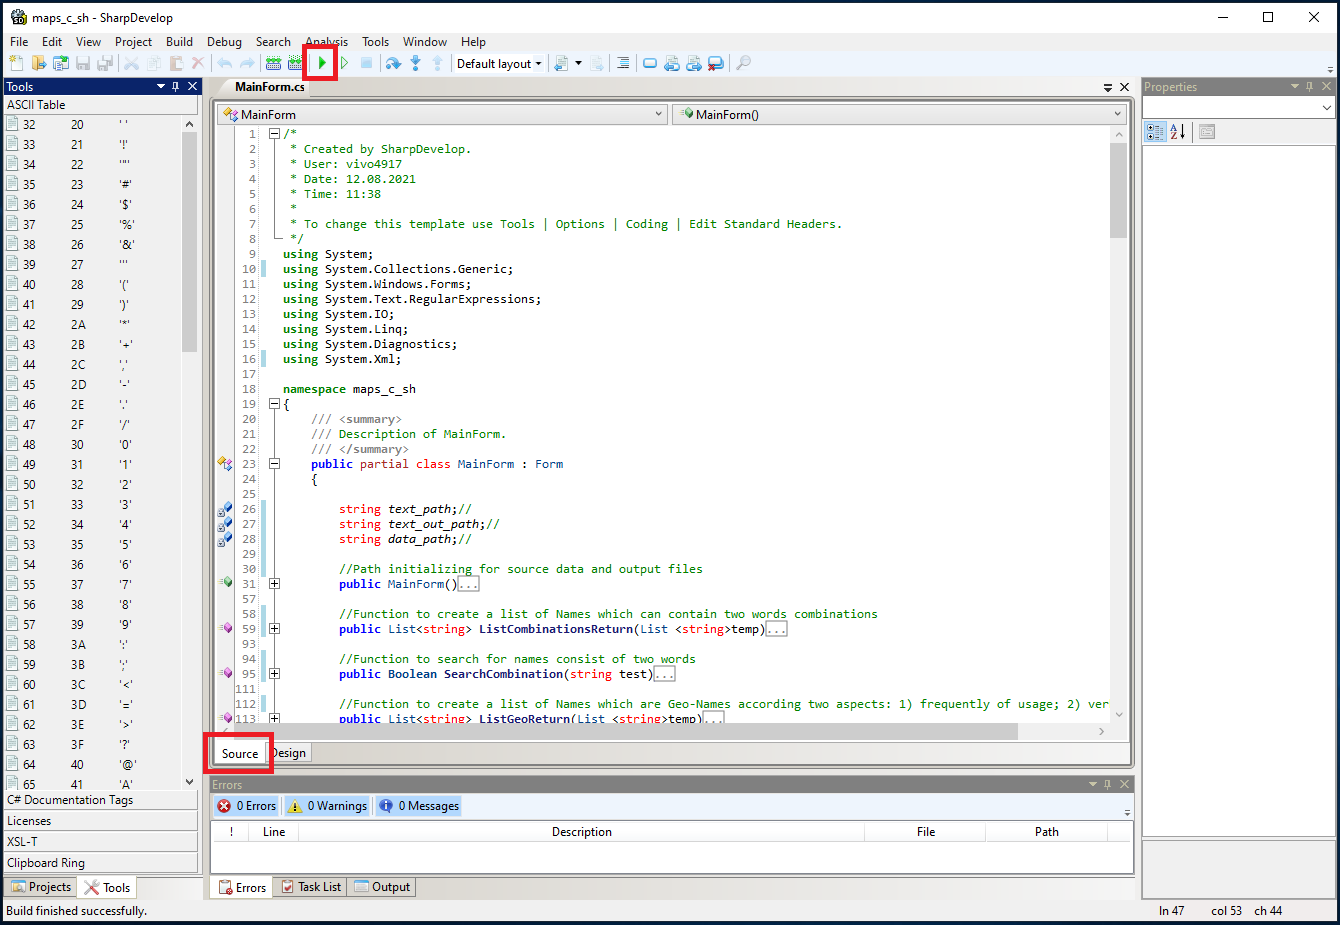
Task: Select the Source view tab
Action: point(240,753)
